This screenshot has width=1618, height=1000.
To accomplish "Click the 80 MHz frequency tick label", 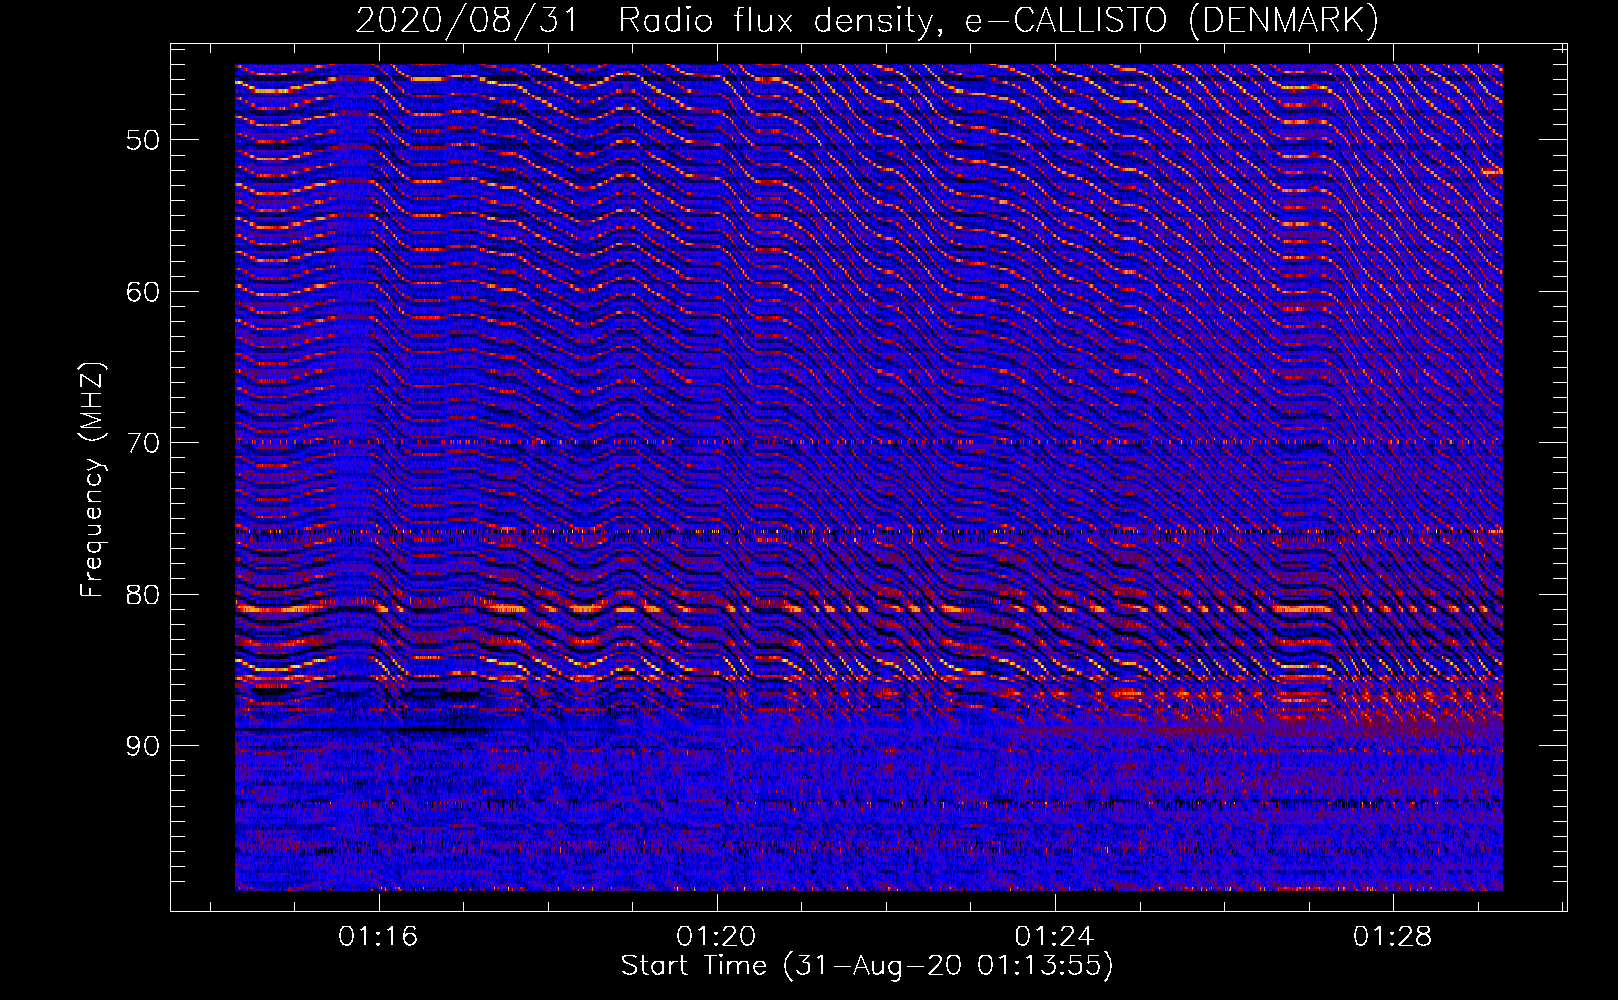I will pos(143,595).
